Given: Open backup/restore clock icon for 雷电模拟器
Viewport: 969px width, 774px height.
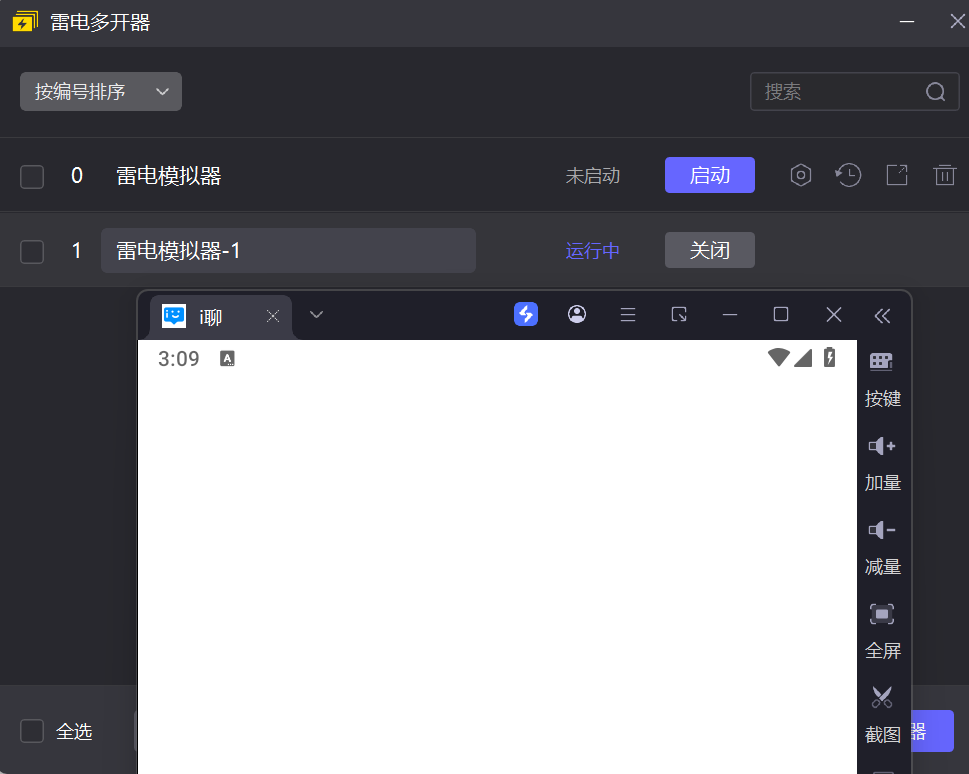Looking at the screenshot, I should tap(848, 175).
